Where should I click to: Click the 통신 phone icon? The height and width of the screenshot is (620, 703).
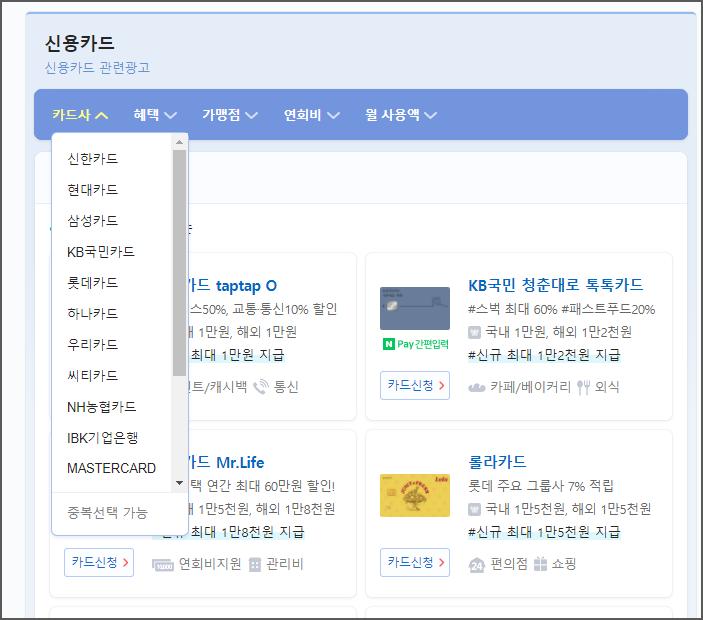coord(261,386)
